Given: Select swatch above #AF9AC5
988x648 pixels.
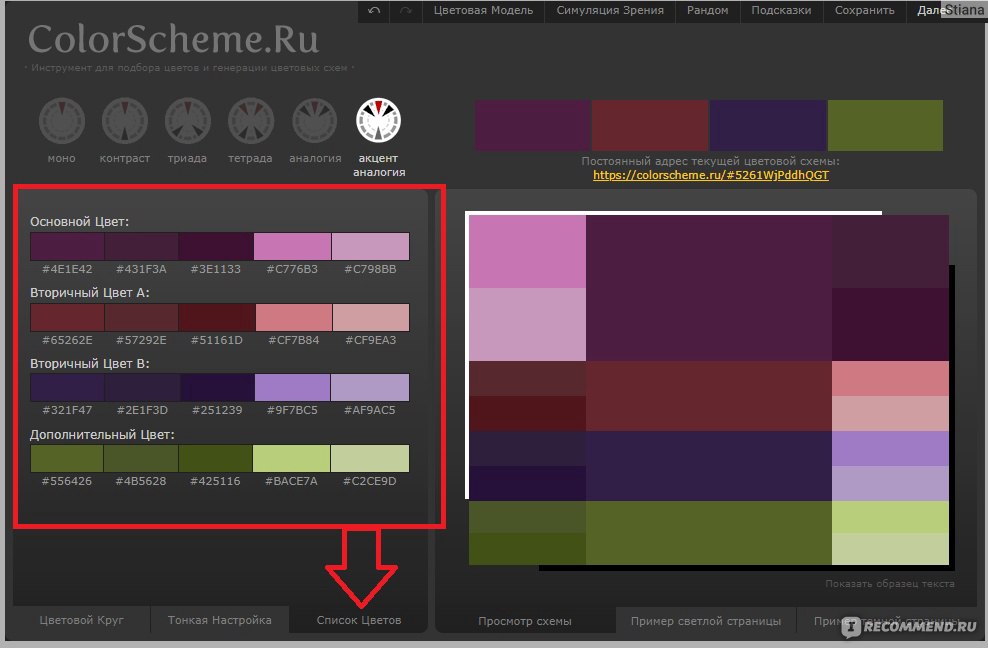Looking at the screenshot, I should [x=370, y=388].
